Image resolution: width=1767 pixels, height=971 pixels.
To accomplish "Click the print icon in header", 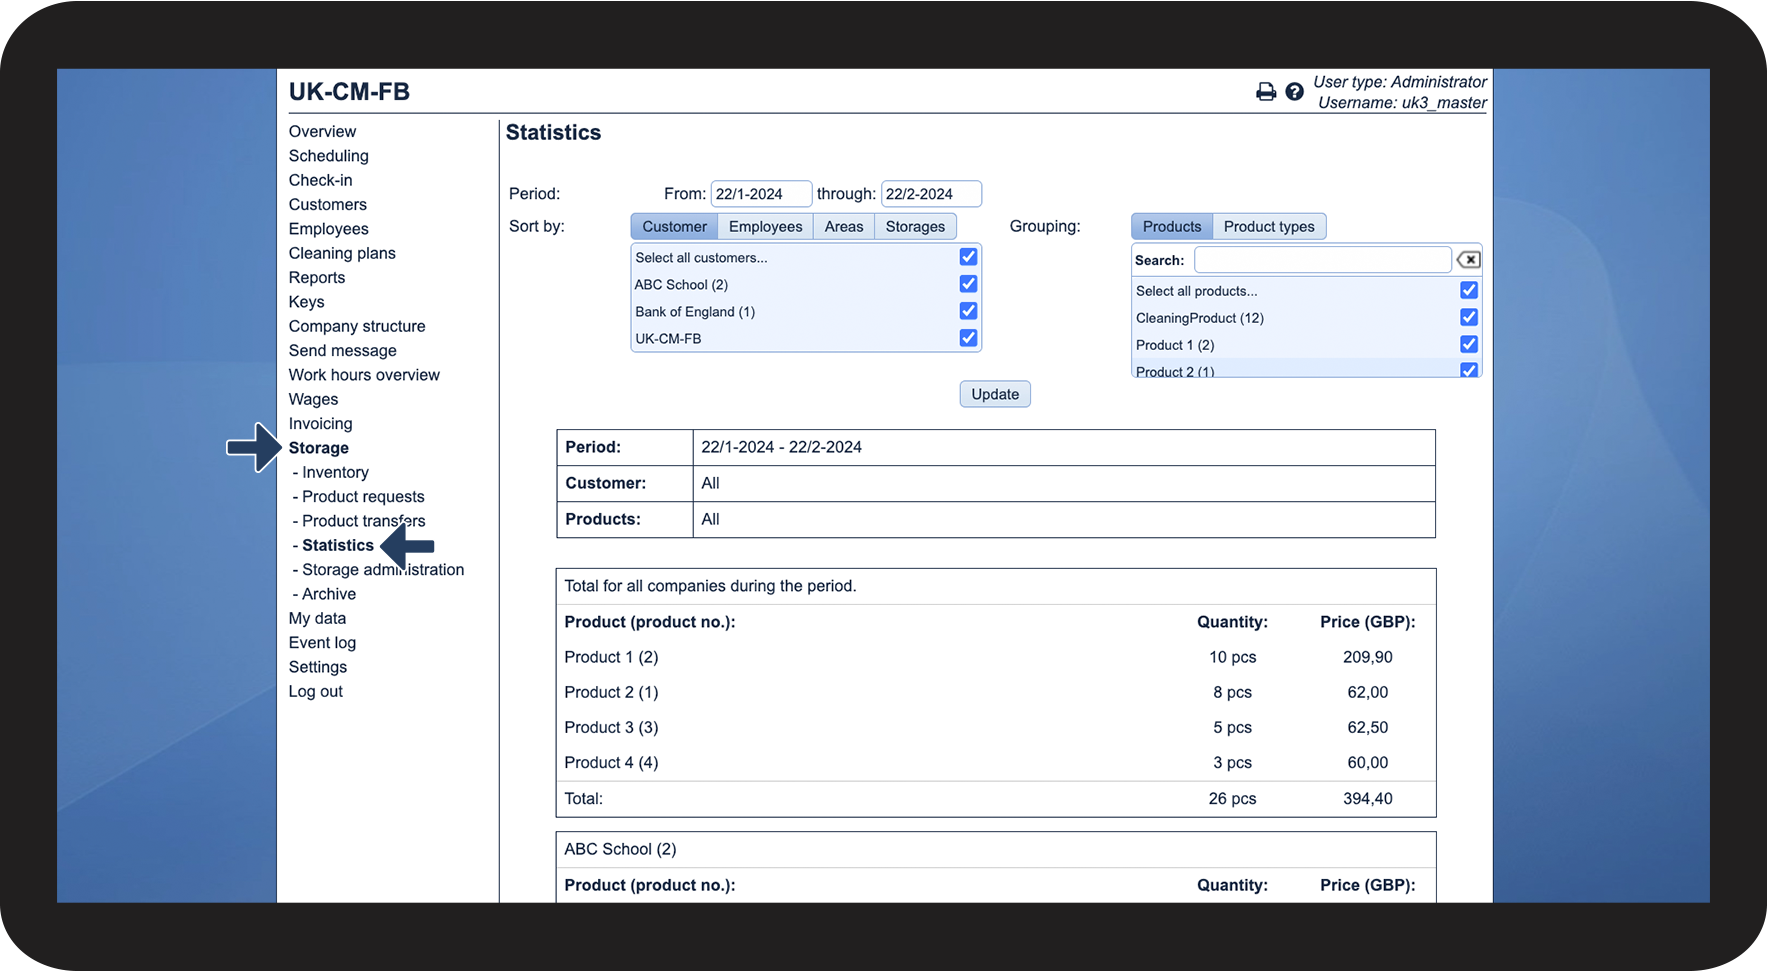I will coord(1265,92).
